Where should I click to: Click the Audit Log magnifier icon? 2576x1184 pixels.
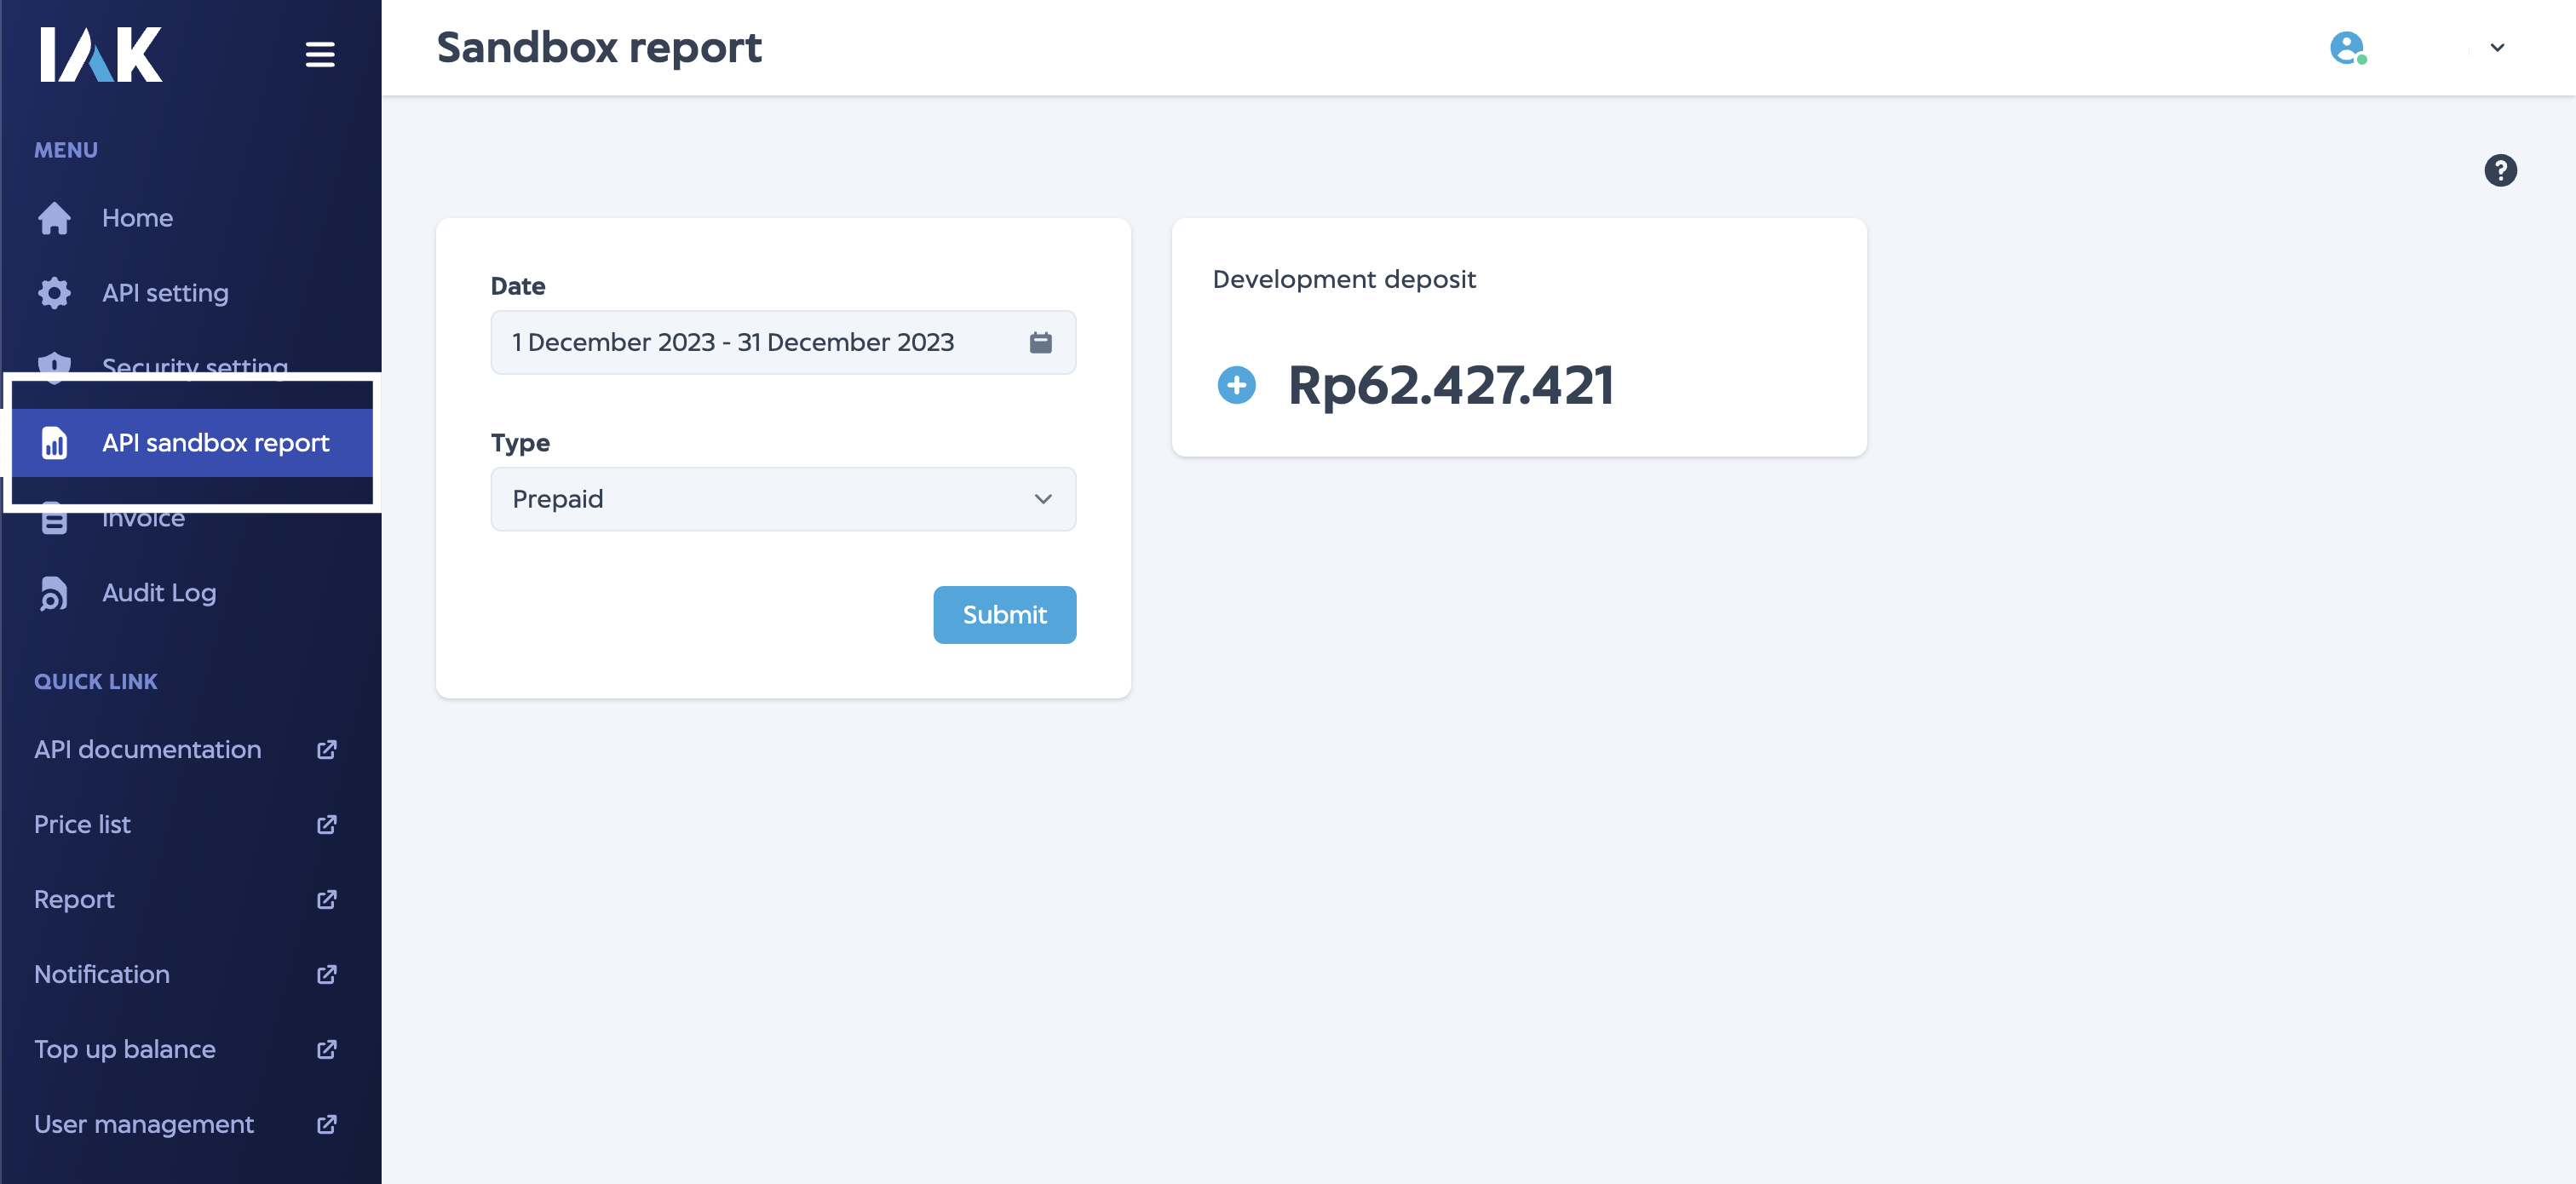point(54,592)
